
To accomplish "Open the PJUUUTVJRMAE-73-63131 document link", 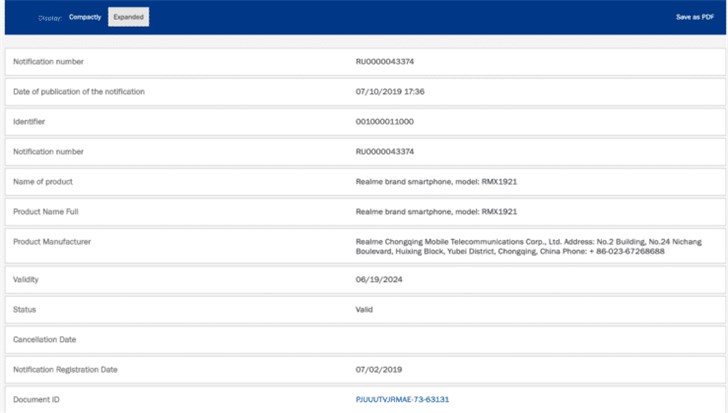I will (402, 399).
